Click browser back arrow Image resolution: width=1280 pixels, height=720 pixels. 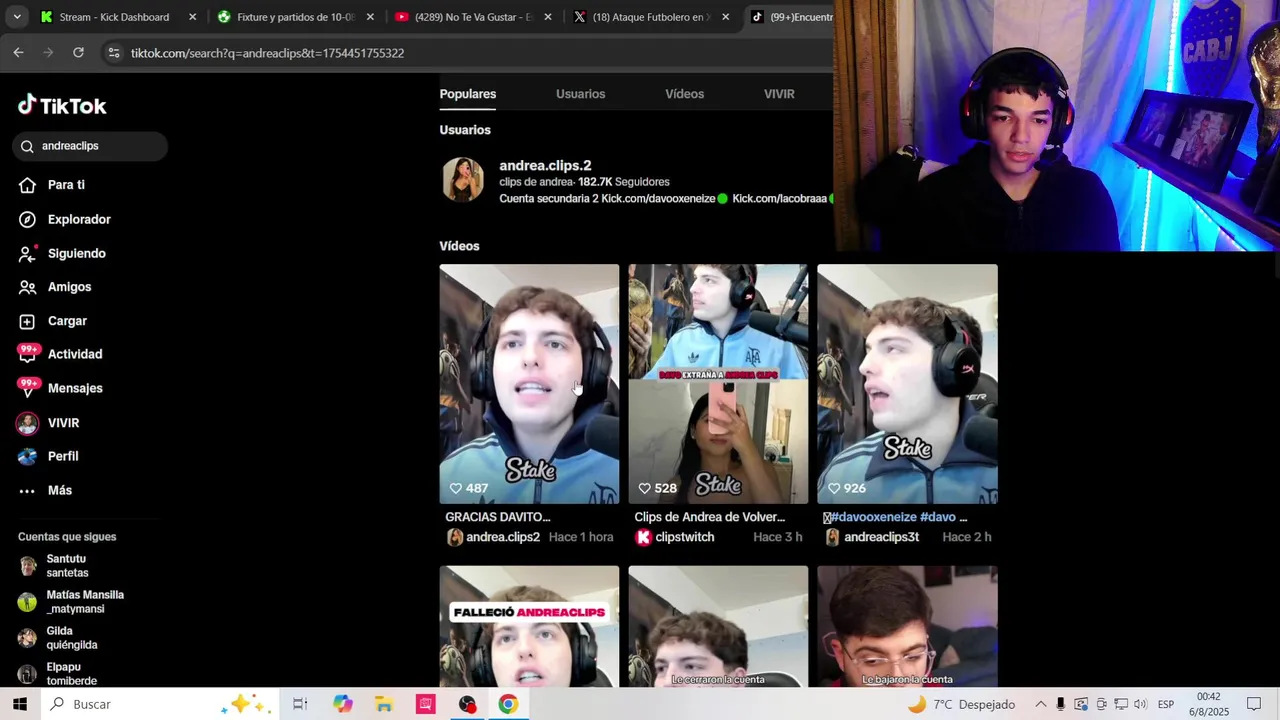(18, 52)
